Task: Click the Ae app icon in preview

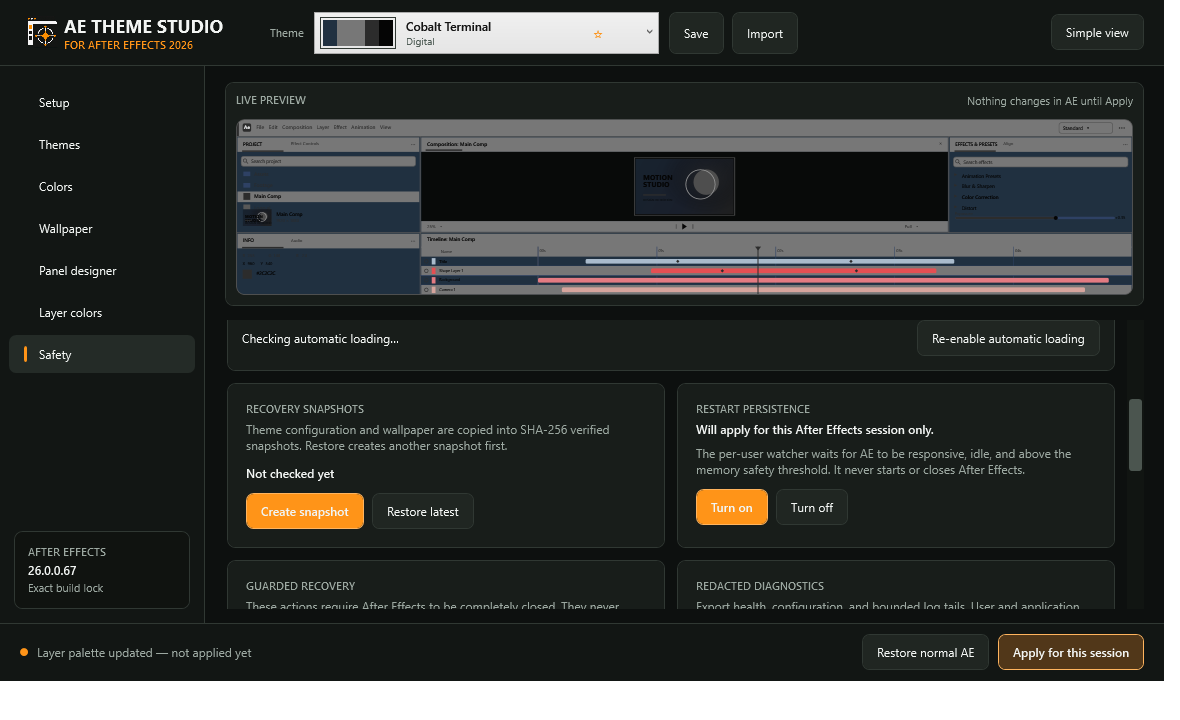Action: tap(247, 127)
